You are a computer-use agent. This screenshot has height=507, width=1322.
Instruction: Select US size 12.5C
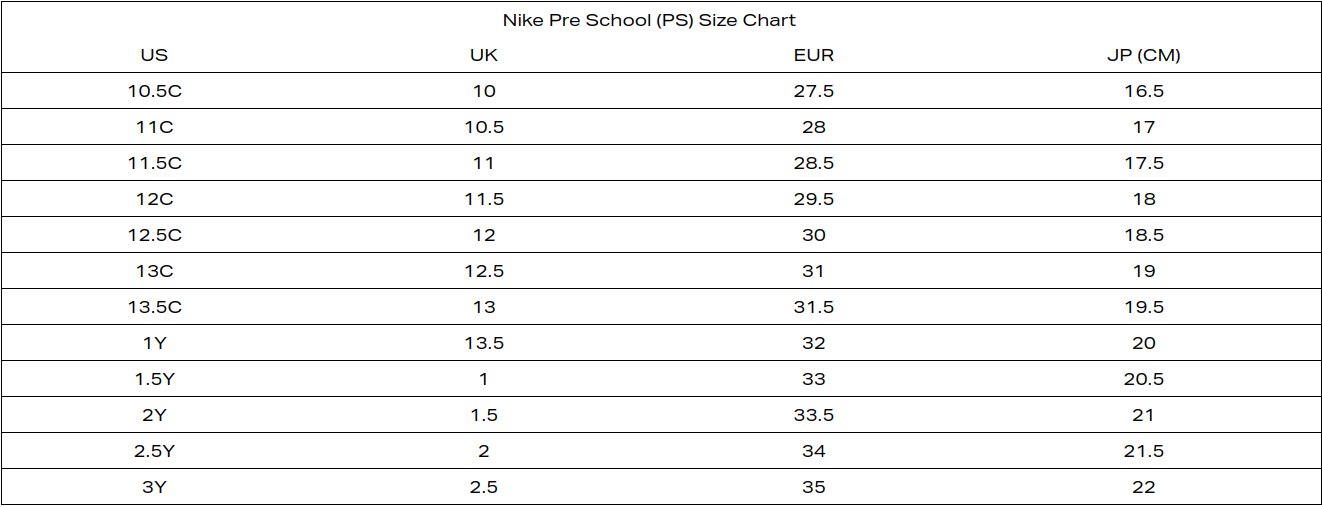coord(154,235)
